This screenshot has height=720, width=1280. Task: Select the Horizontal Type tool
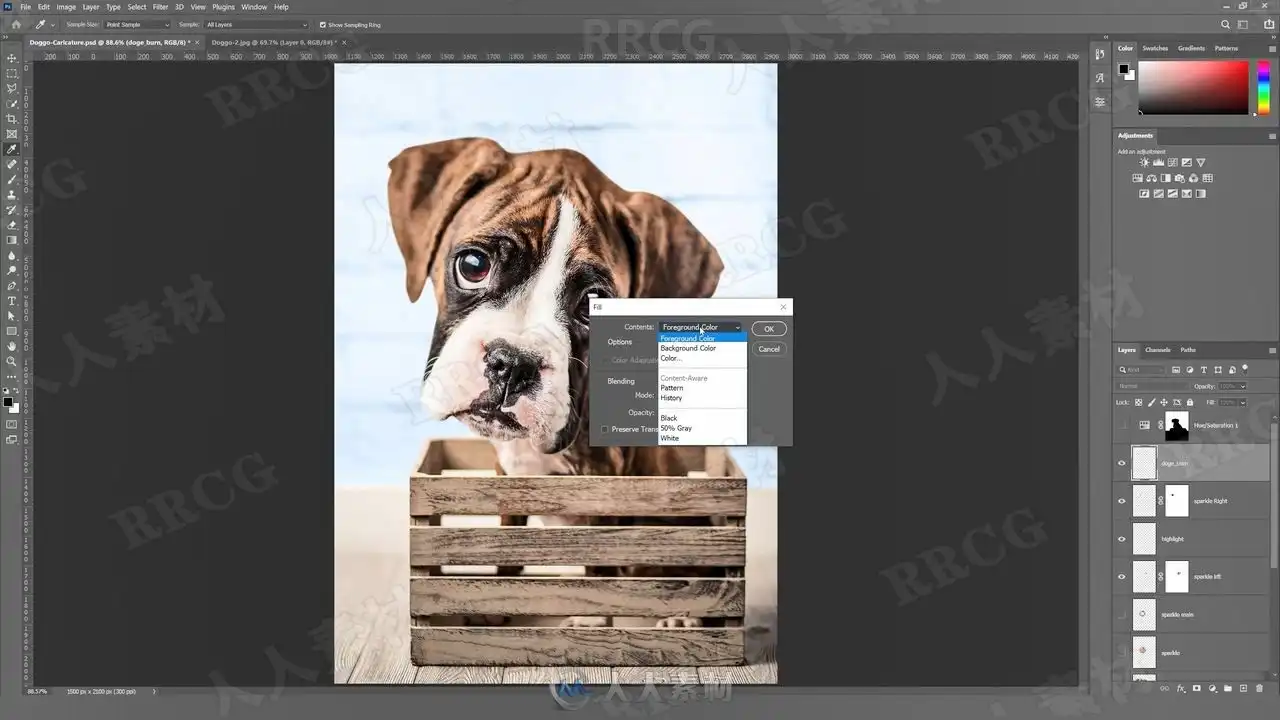(x=12, y=300)
